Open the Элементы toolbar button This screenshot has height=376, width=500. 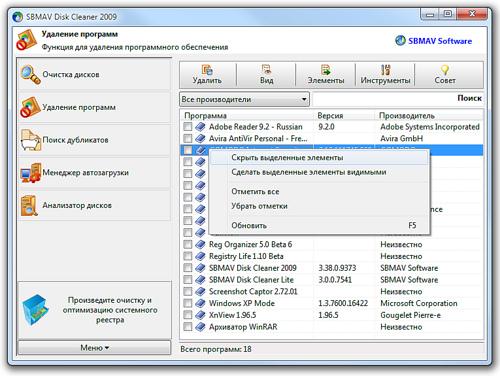[x=325, y=75]
